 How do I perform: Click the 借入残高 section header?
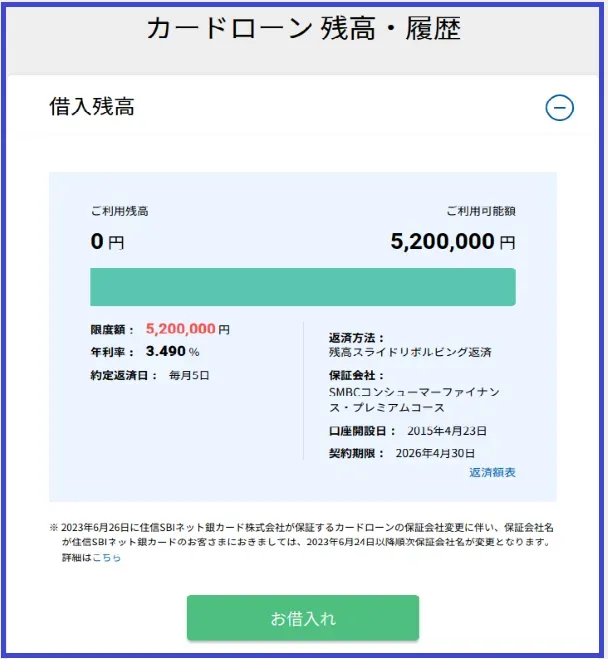click(92, 108)
